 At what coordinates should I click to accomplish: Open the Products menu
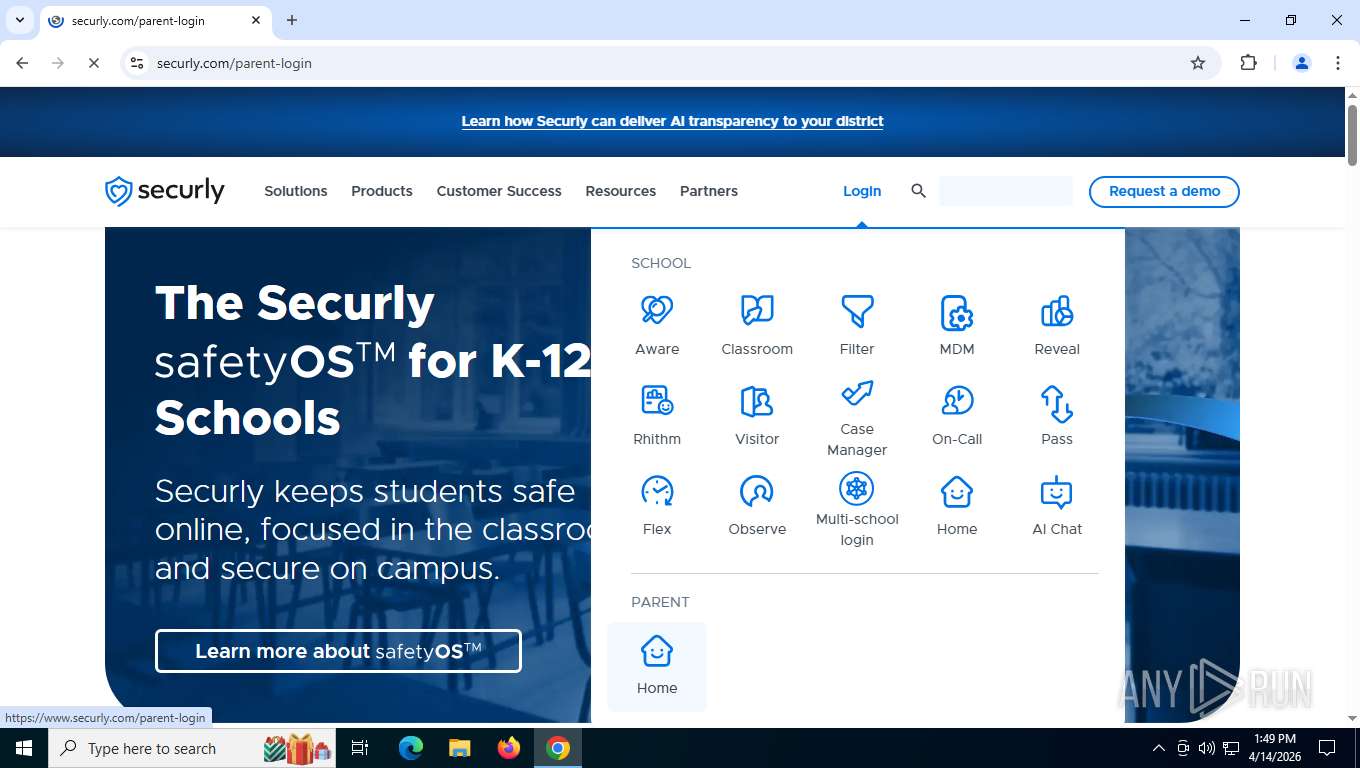point(382,191)
